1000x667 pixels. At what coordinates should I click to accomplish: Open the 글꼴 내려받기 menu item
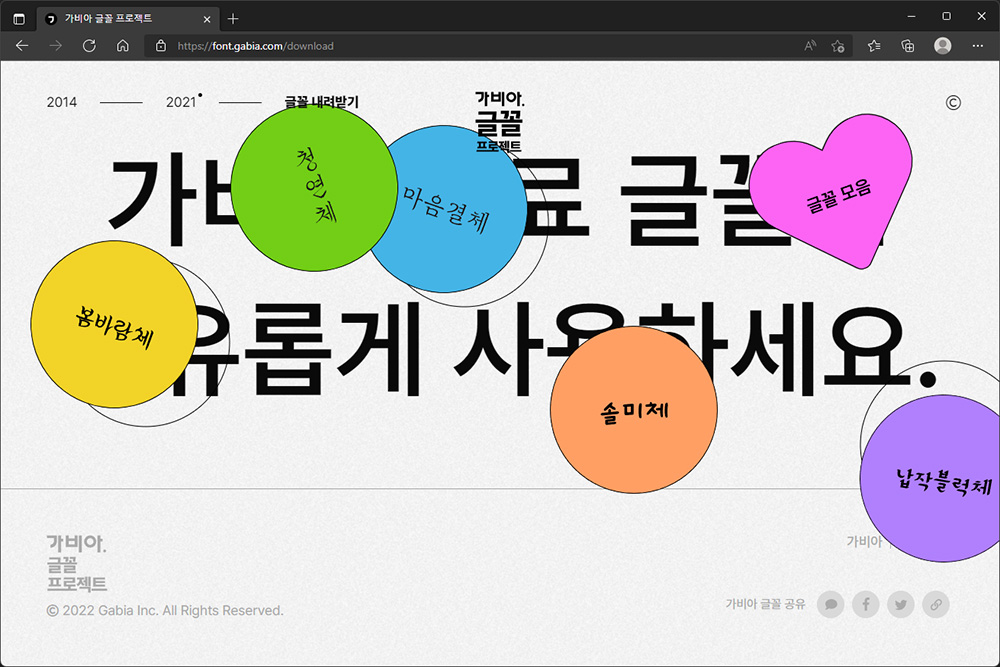point(321,102)
